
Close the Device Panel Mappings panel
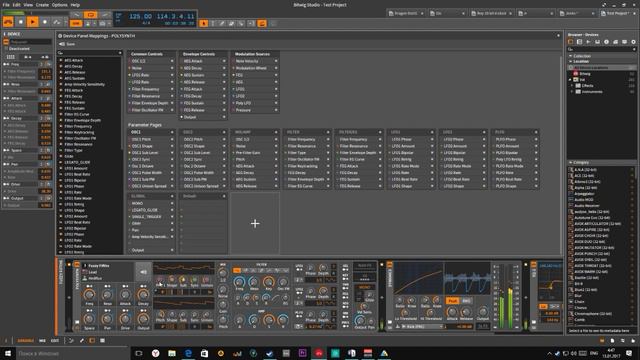558,36
